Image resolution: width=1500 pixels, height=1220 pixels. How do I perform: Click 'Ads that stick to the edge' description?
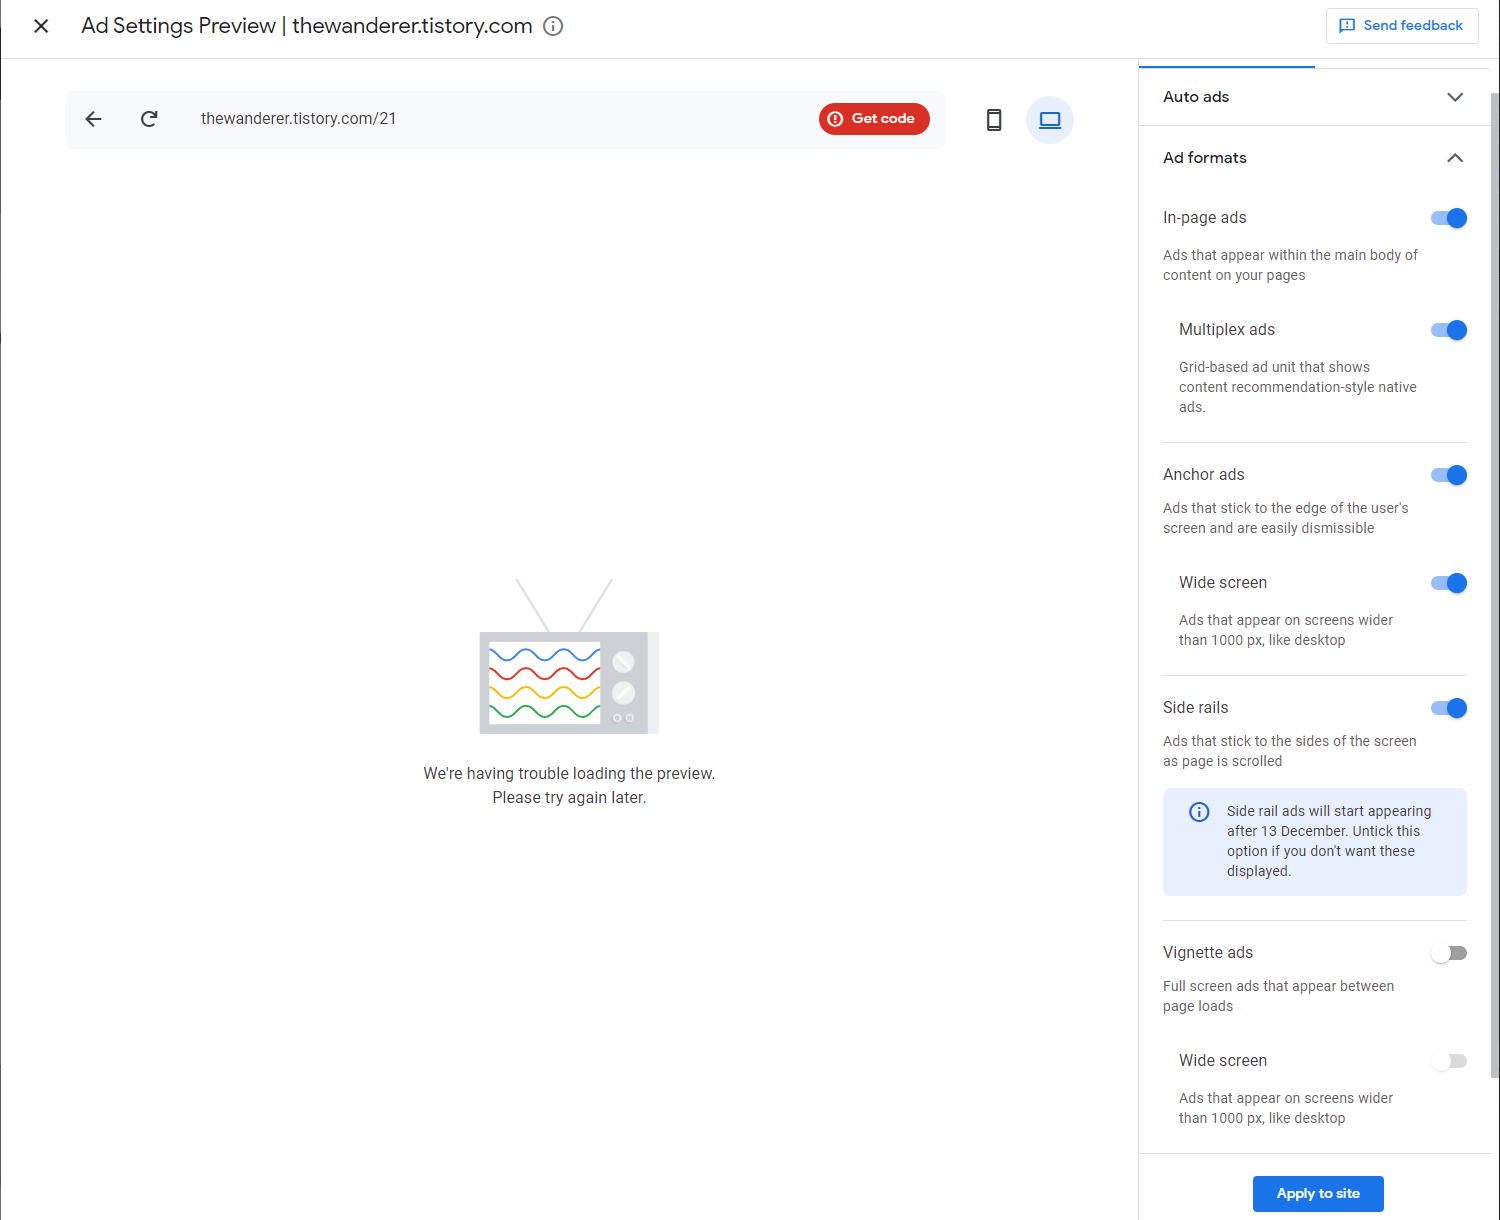pyautogui.click(x=1285, y=518)
